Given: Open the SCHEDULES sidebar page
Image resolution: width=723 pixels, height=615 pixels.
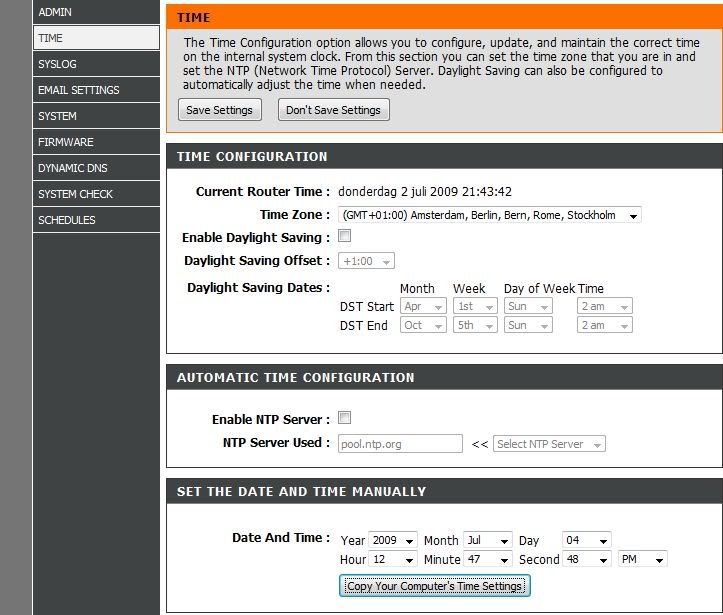Looking at the screenshot, I should click(96, 220).
